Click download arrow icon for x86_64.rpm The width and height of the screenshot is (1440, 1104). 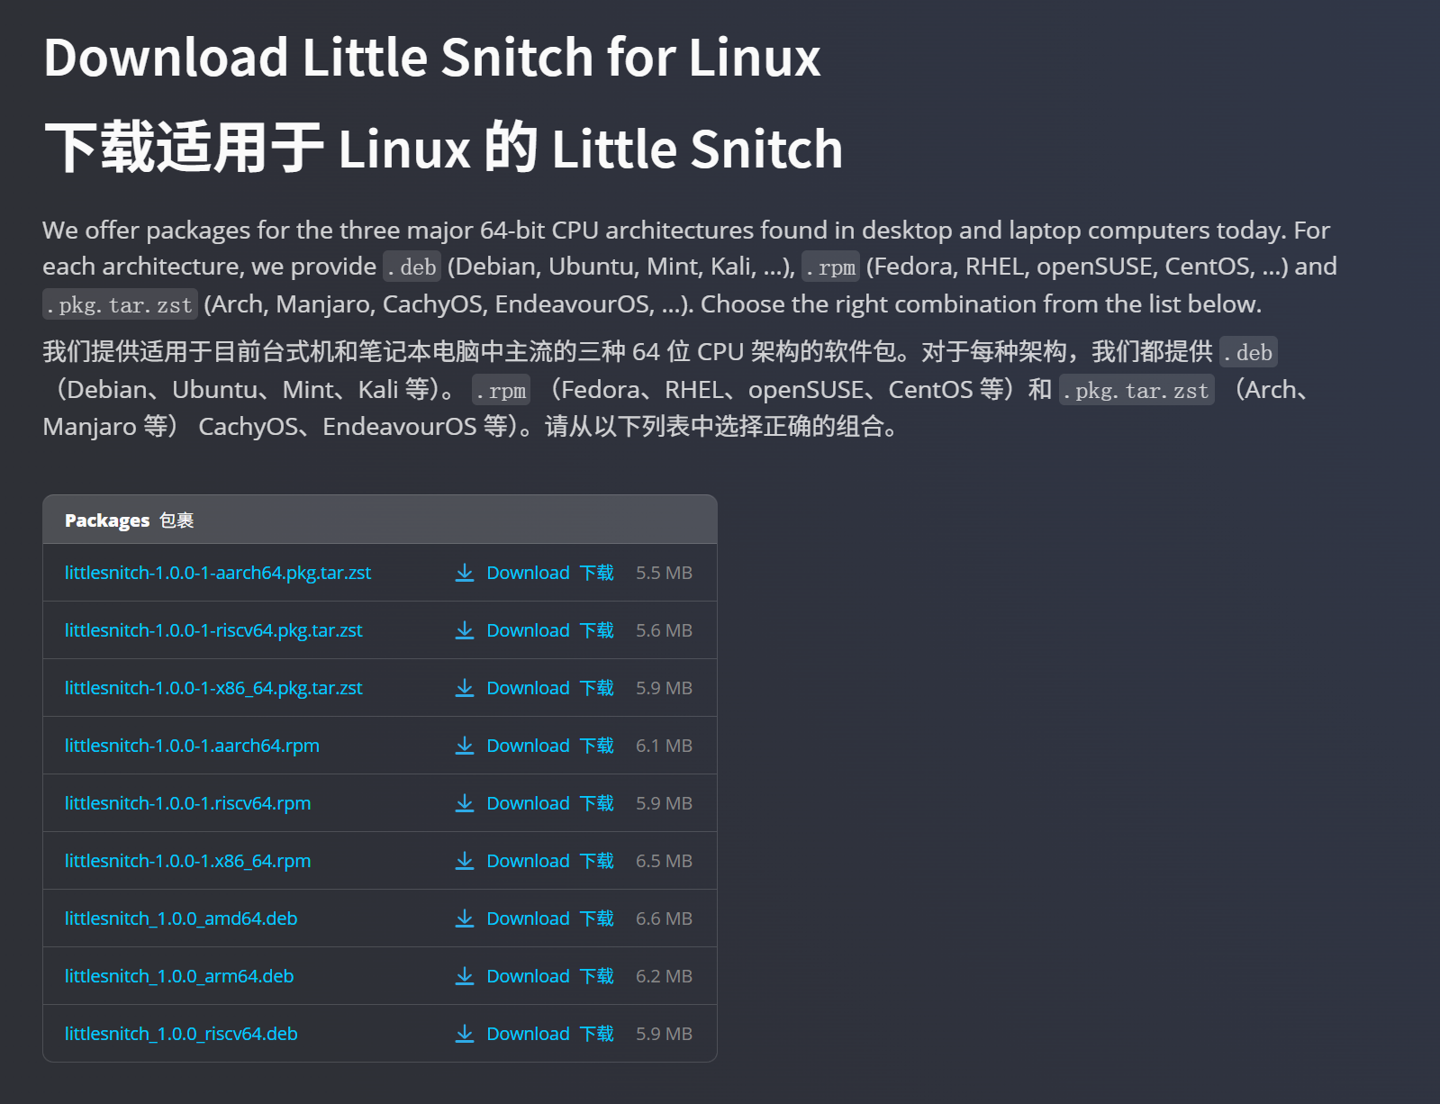464,861
